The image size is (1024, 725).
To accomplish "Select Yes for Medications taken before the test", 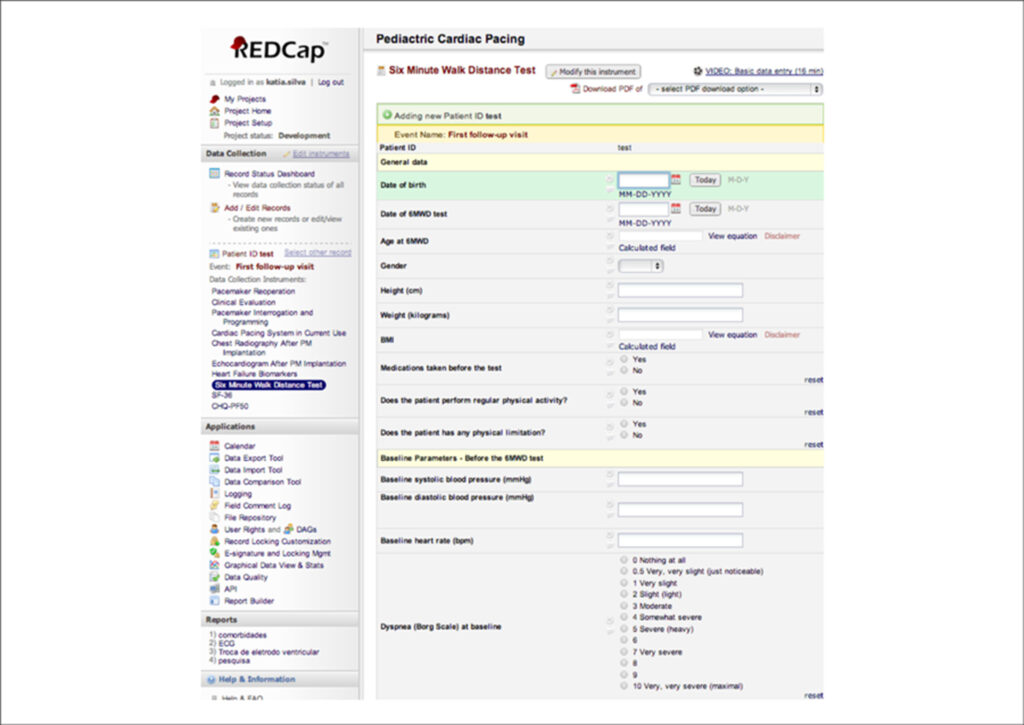I will coord(624,359).
